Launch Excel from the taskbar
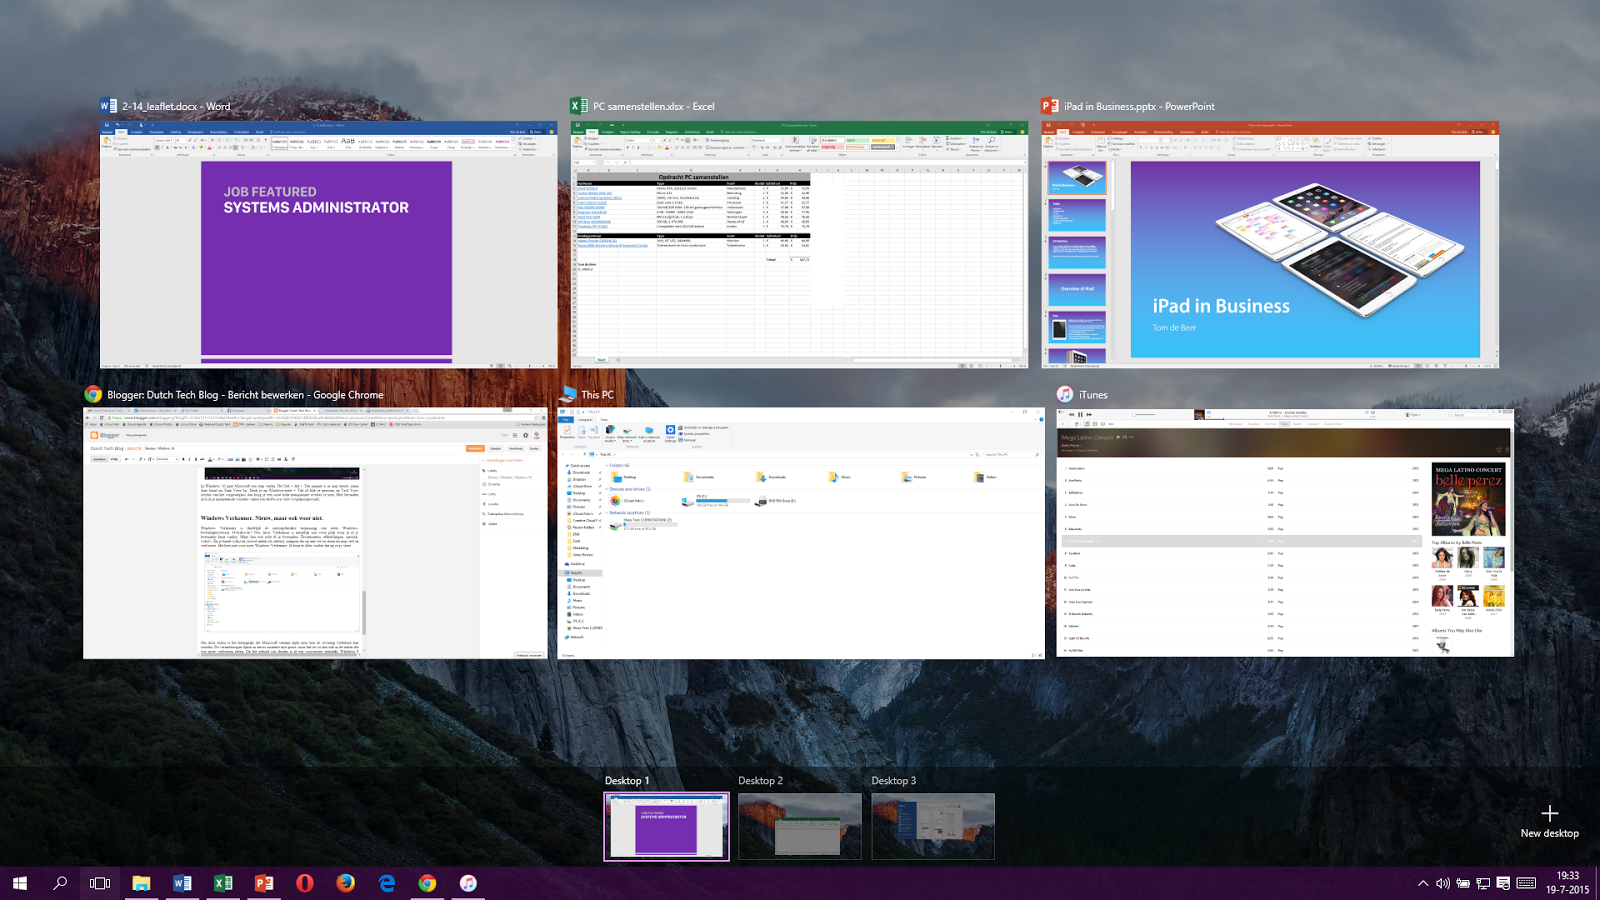Image resolution: width=1600 pixels, height=900 pixels. click(x=224, y=884)
